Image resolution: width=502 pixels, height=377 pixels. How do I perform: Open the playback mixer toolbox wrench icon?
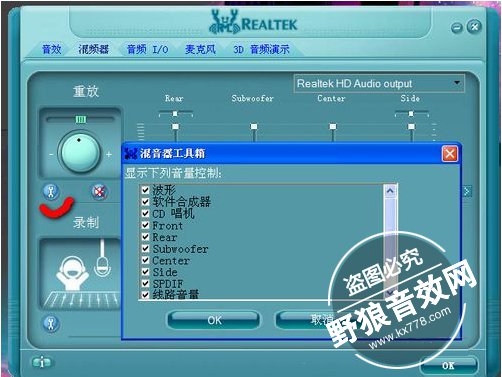pos(51,192)
